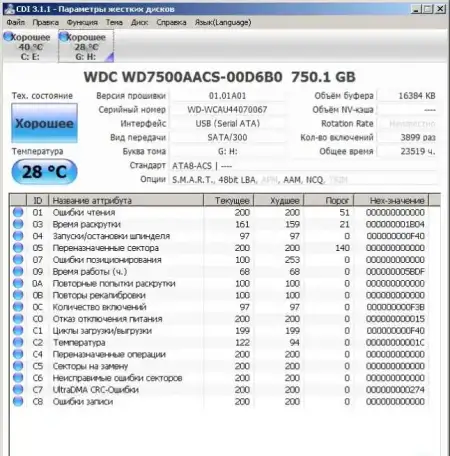This screenshot has width=450, height=456.
Task: Click status orb for Переназначенные сектора row
Action: [x=18, y=248]
